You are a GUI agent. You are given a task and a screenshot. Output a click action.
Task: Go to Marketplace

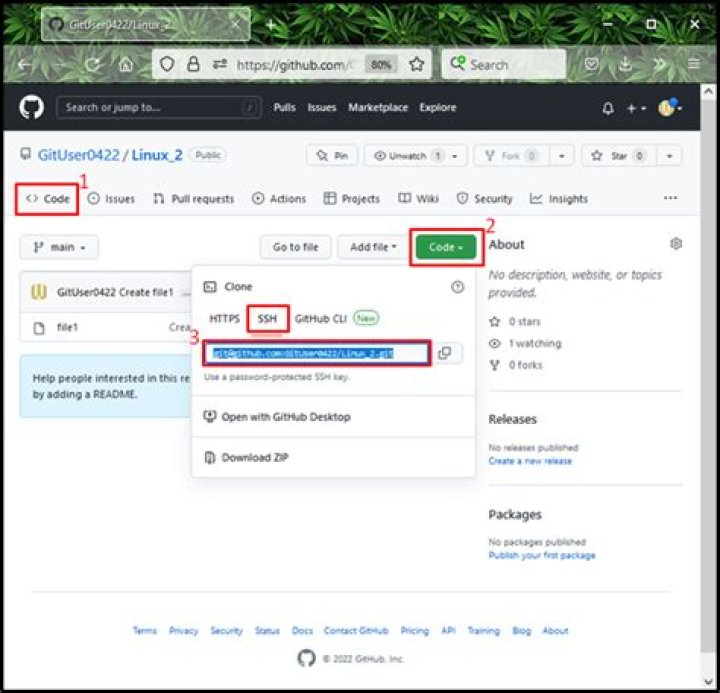pyautogui.click(x=378, y=107)
